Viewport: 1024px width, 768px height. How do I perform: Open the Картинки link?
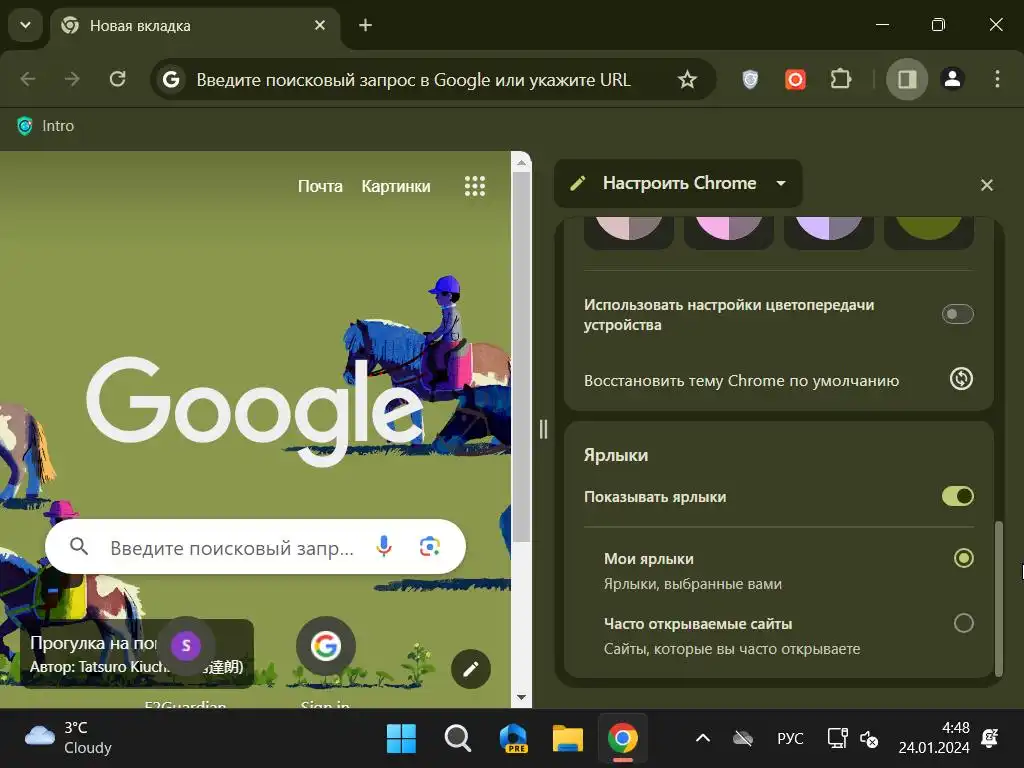(396, 186)
